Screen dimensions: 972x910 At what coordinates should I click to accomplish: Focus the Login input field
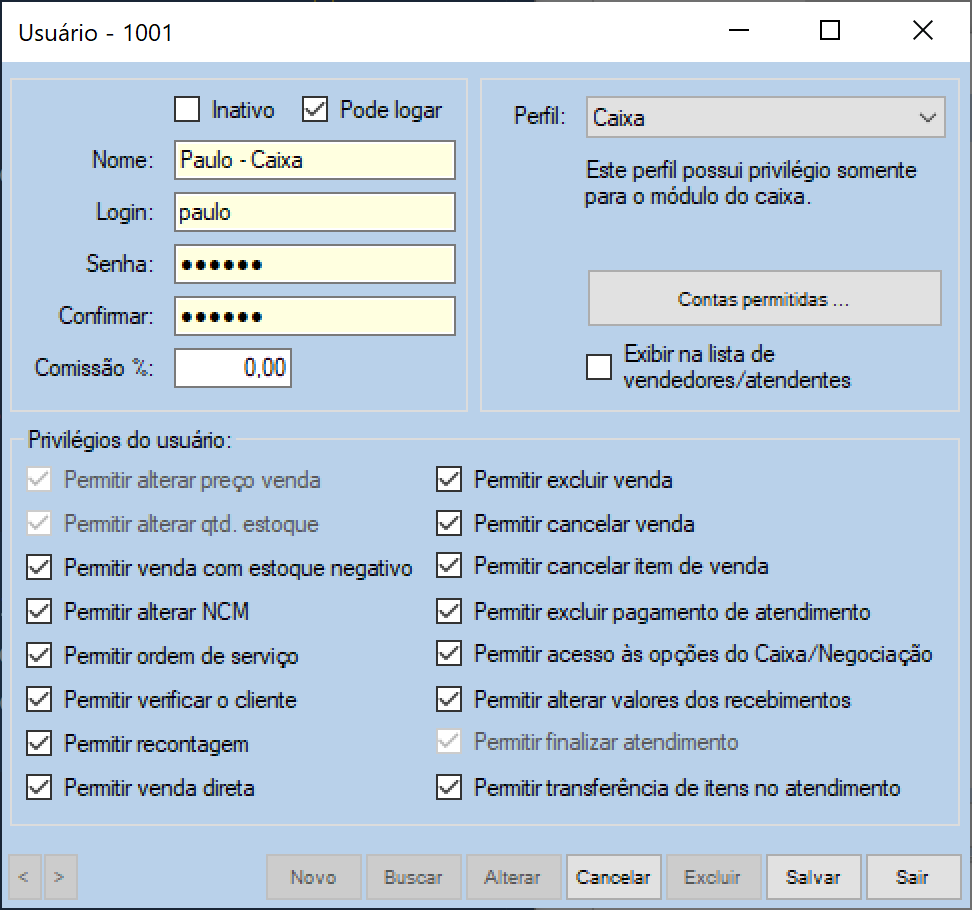314,212
